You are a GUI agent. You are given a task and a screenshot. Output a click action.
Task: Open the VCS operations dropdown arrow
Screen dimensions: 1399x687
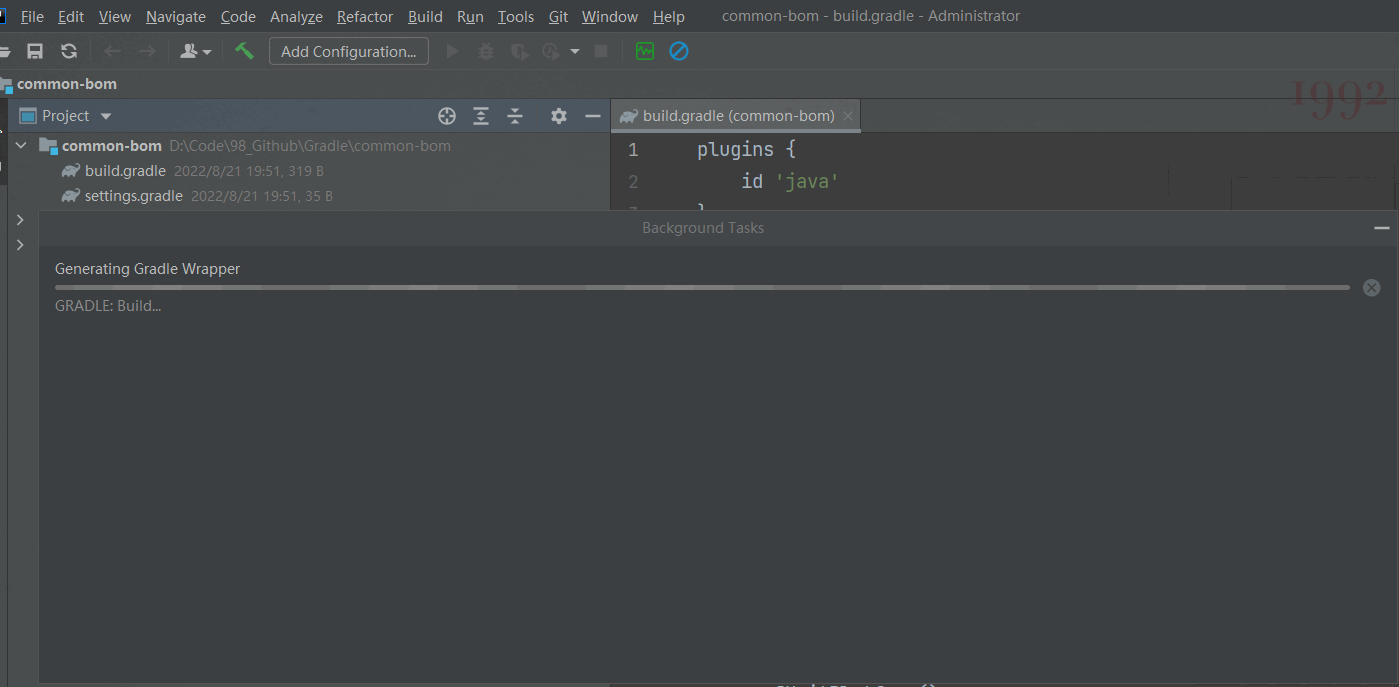point(206,51)
